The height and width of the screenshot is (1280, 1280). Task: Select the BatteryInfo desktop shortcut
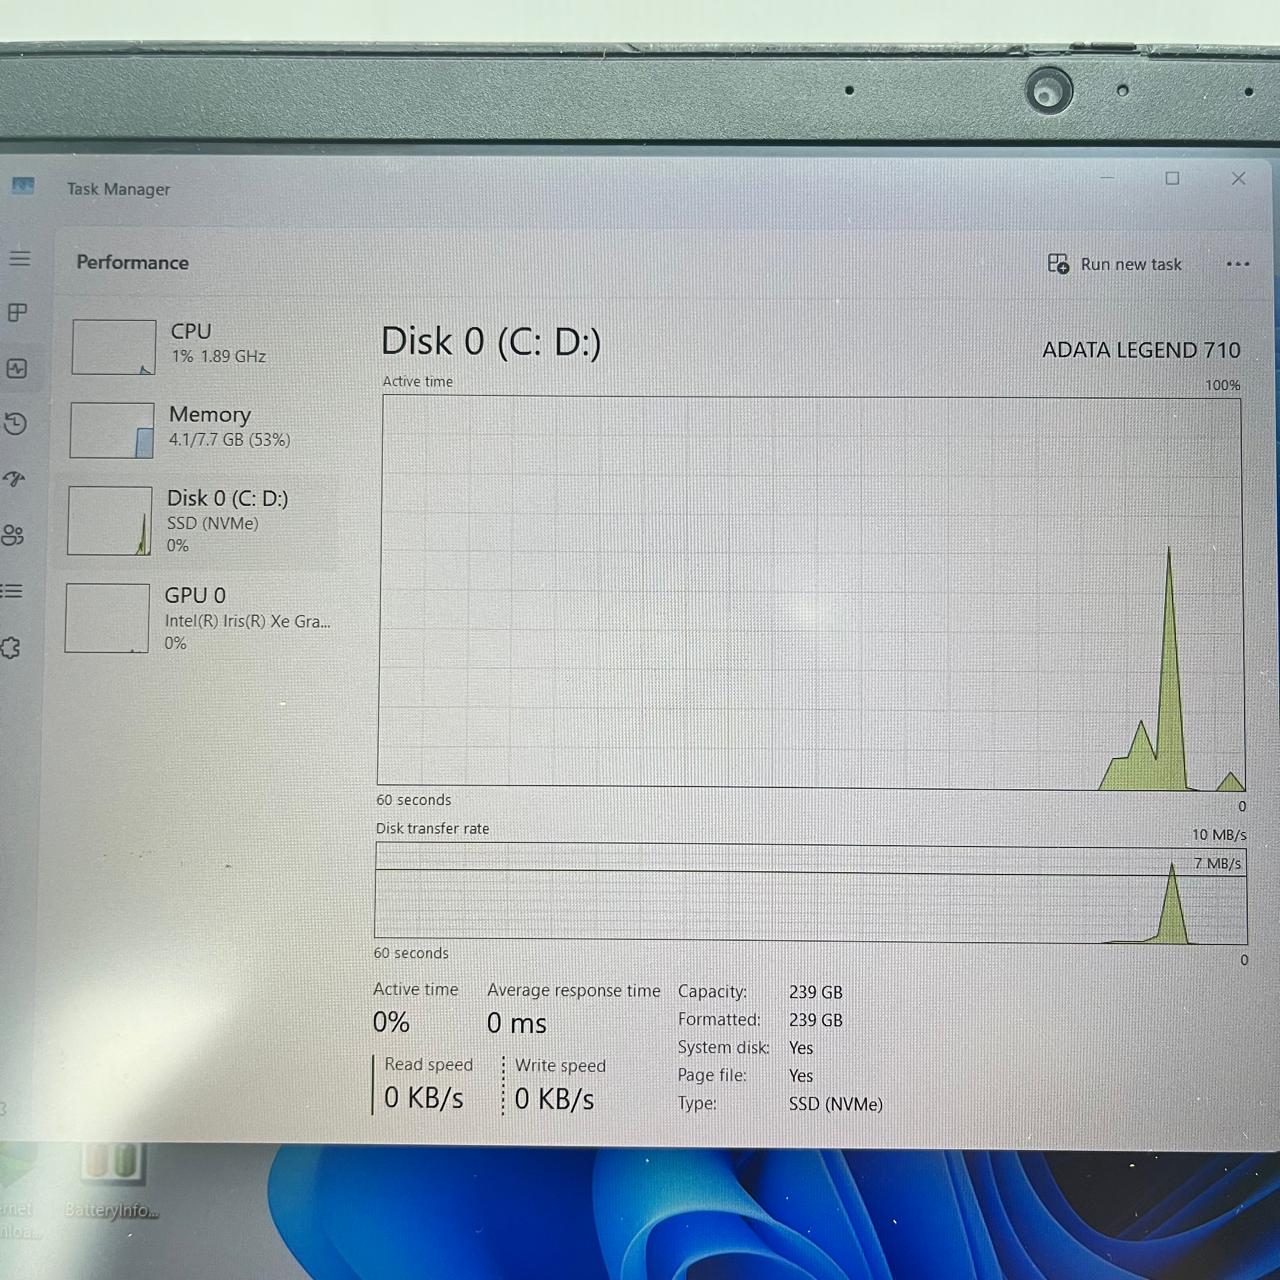(x=112, y=1180)
